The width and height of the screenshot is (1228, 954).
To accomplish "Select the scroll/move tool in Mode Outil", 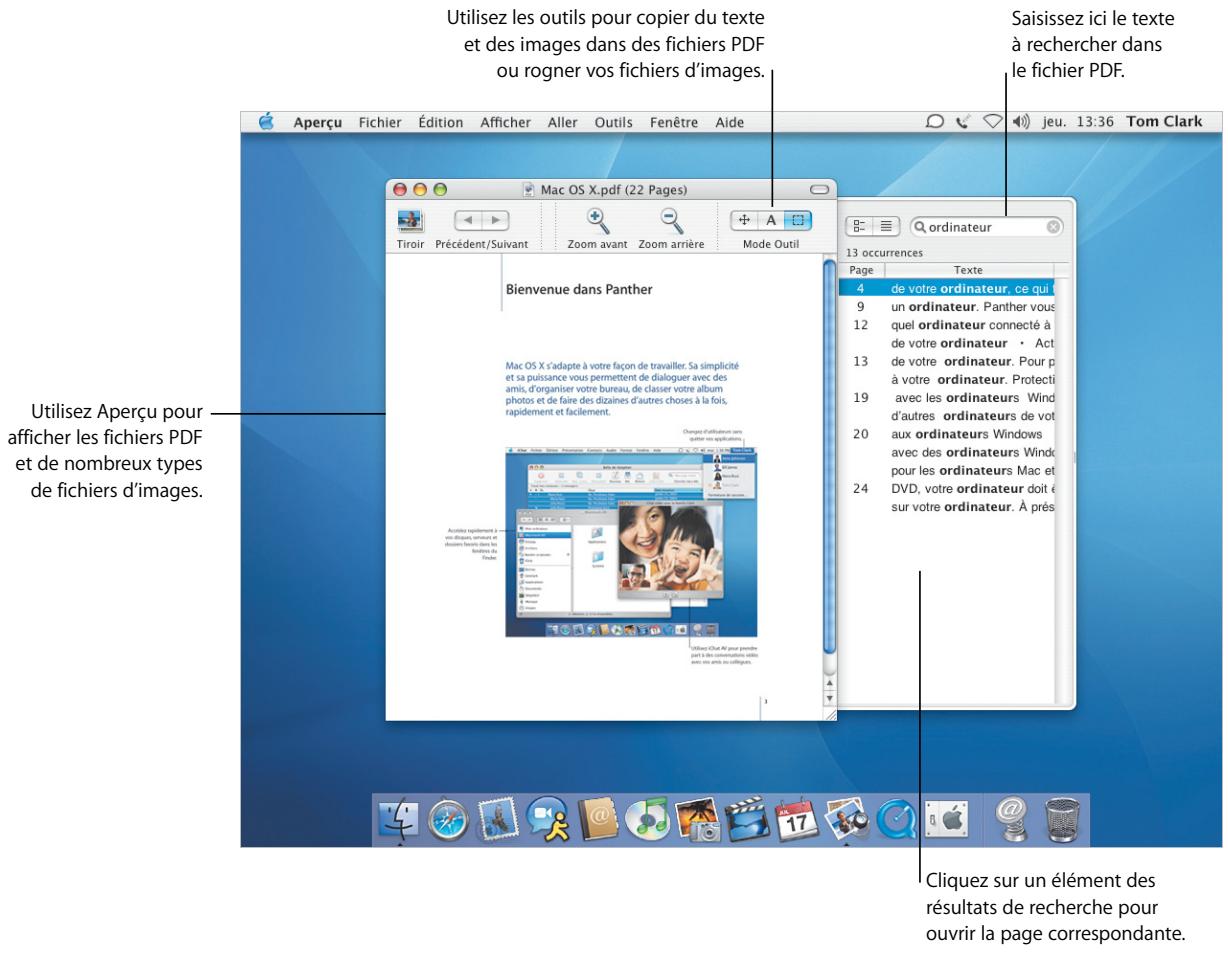I will [744, 220].
